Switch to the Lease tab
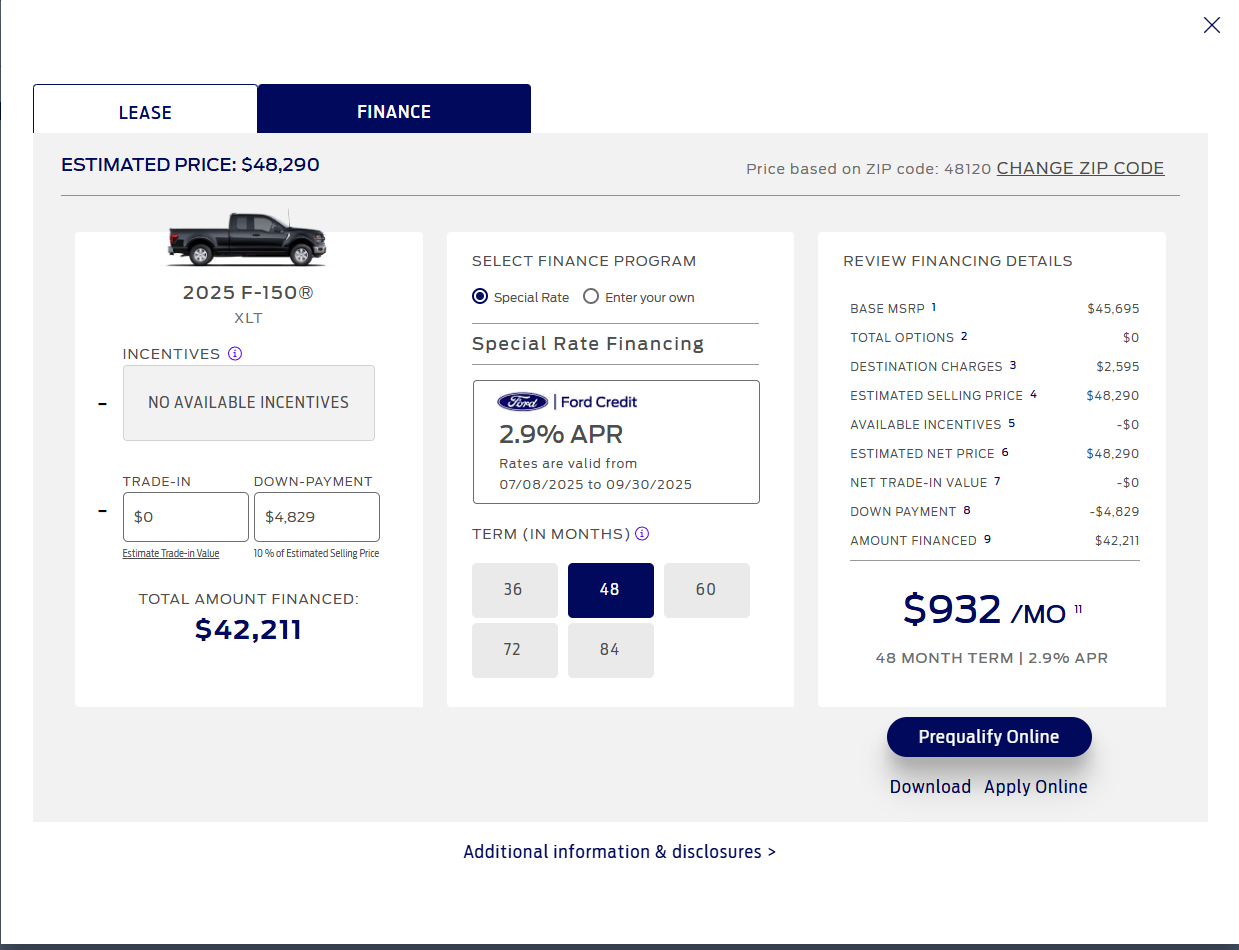1239x950 pixels. pos(145,109)
